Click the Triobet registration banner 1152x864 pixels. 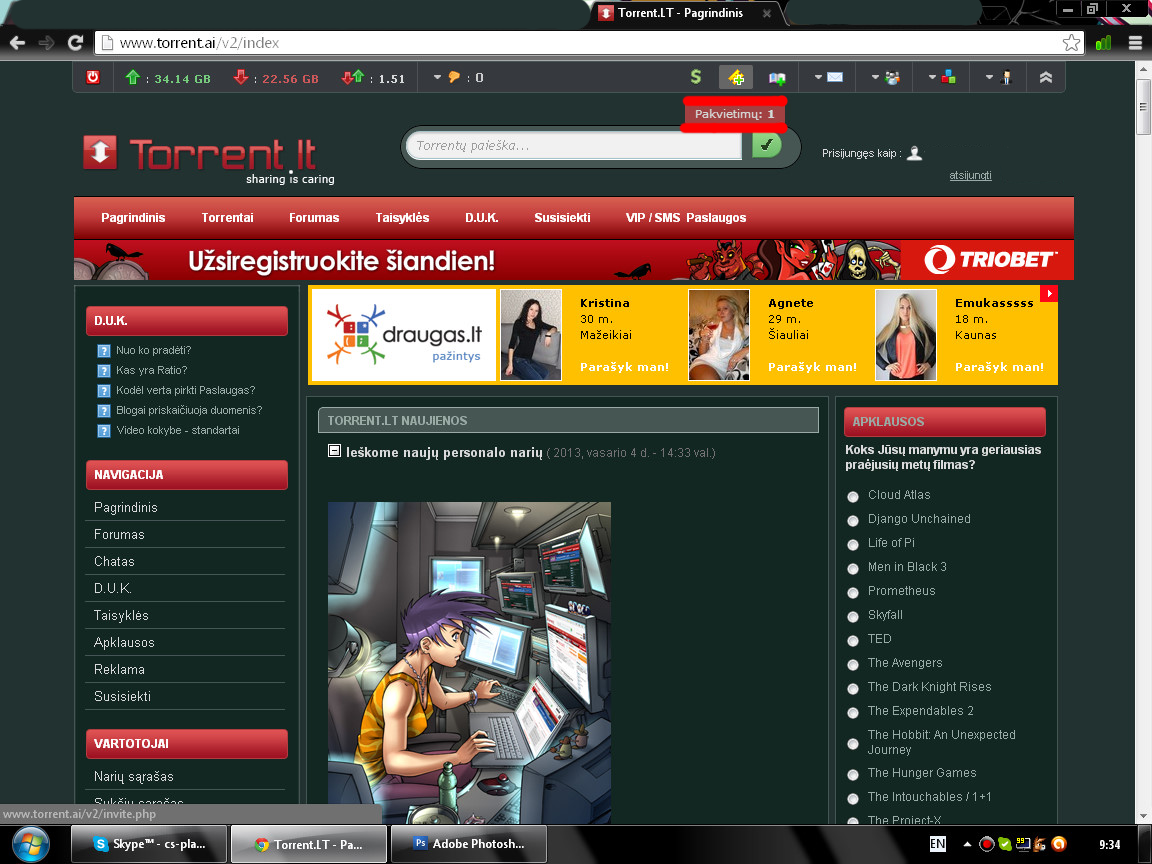[574, 260]
